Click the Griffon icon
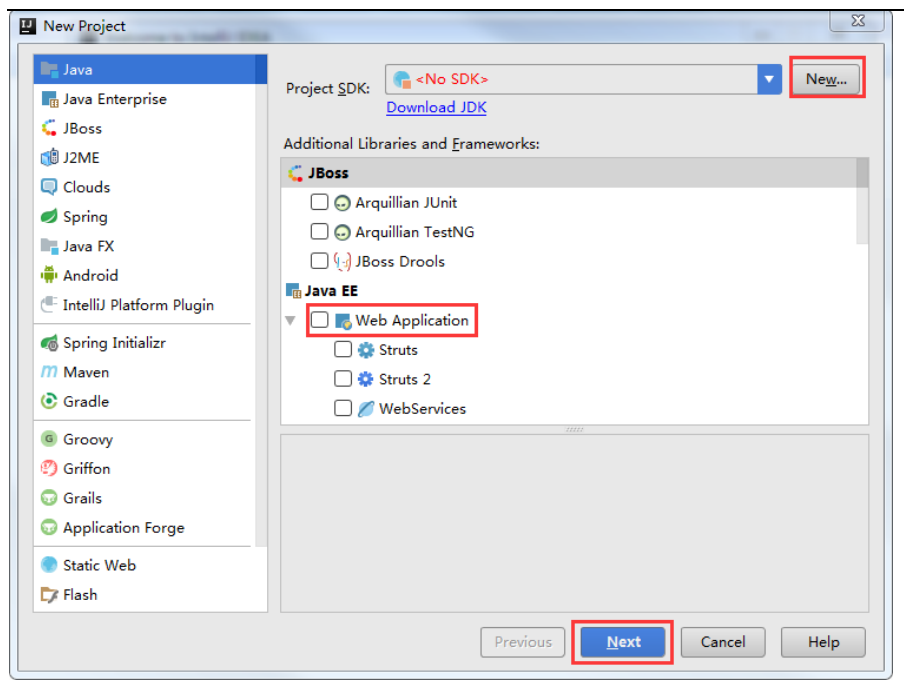 [x=50, y=469]
